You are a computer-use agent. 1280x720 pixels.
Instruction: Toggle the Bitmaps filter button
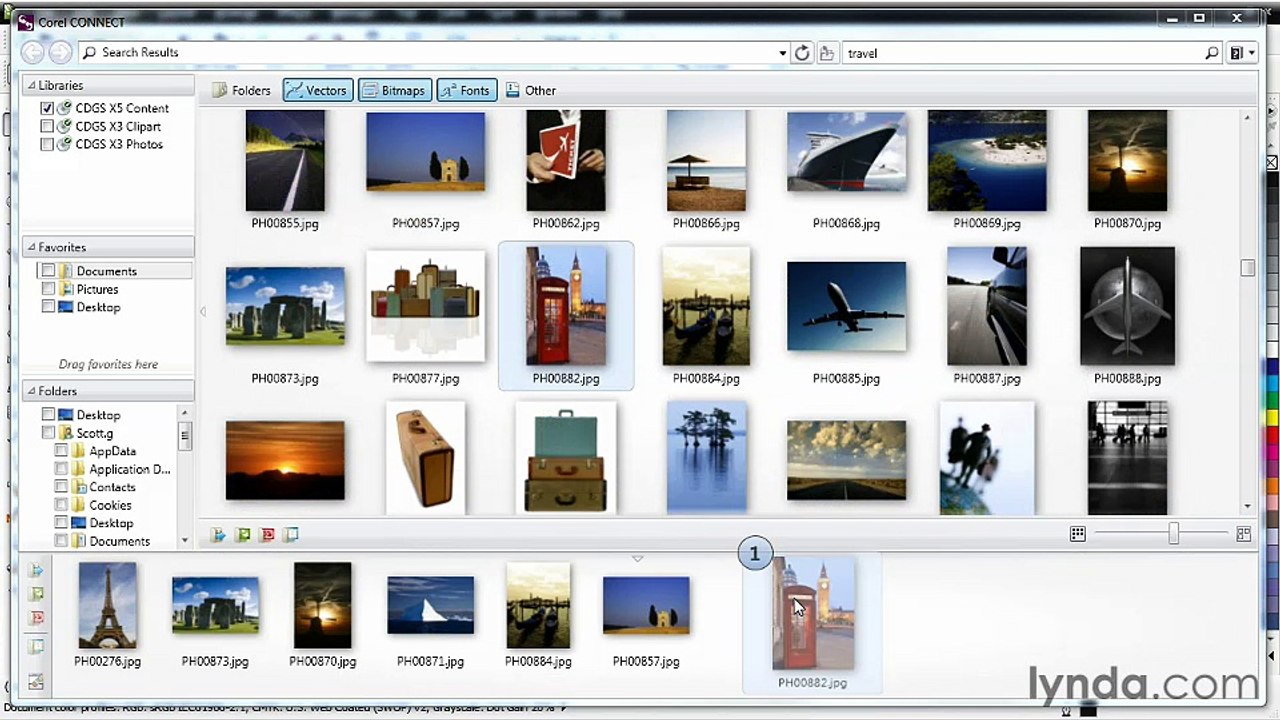(393, 90)
